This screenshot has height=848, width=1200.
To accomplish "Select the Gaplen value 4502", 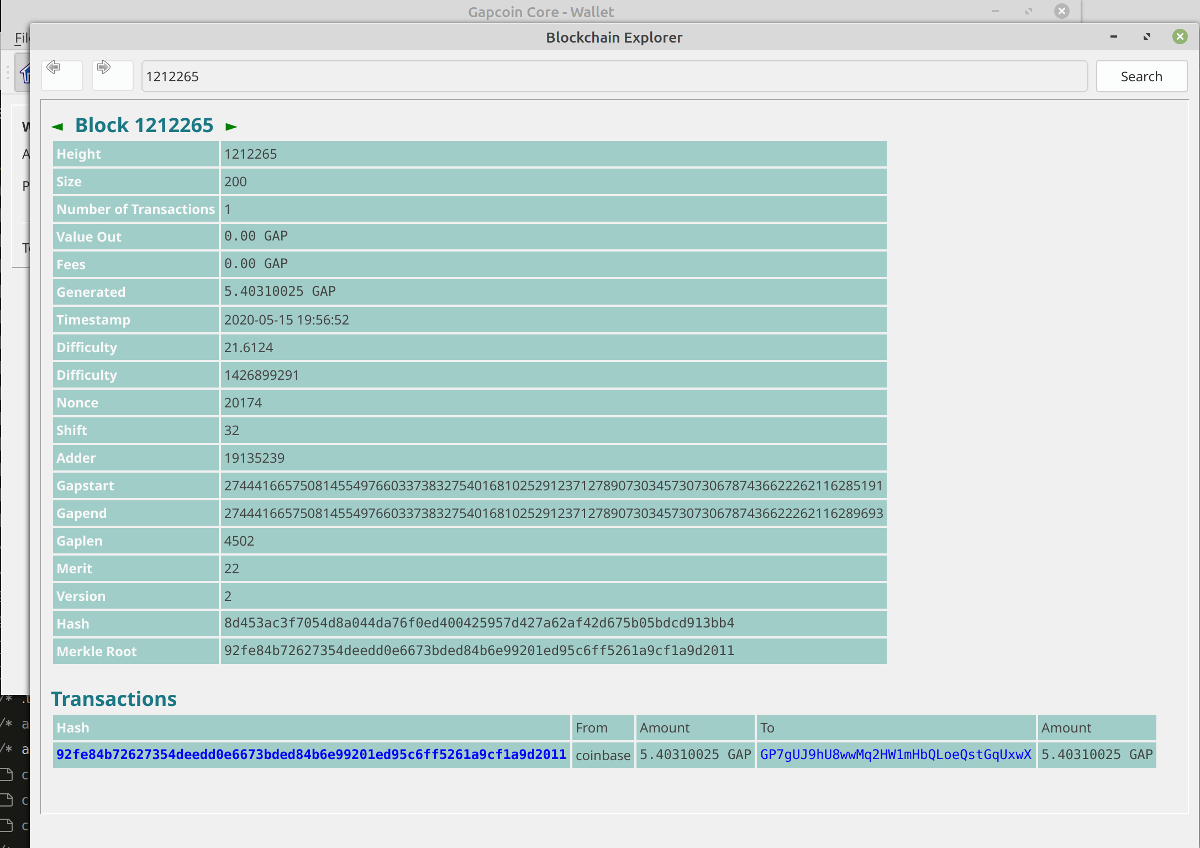I will click(x=240, y=541).
